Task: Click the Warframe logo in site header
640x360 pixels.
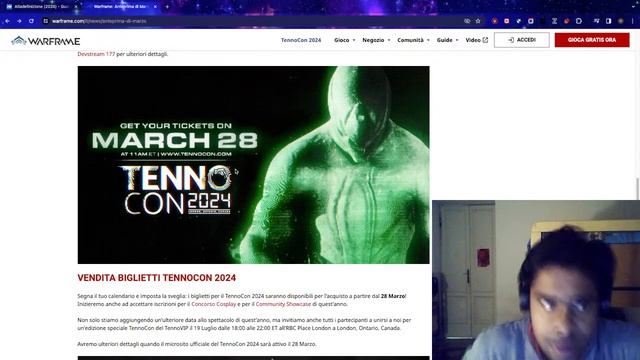Action: [45, 41]
